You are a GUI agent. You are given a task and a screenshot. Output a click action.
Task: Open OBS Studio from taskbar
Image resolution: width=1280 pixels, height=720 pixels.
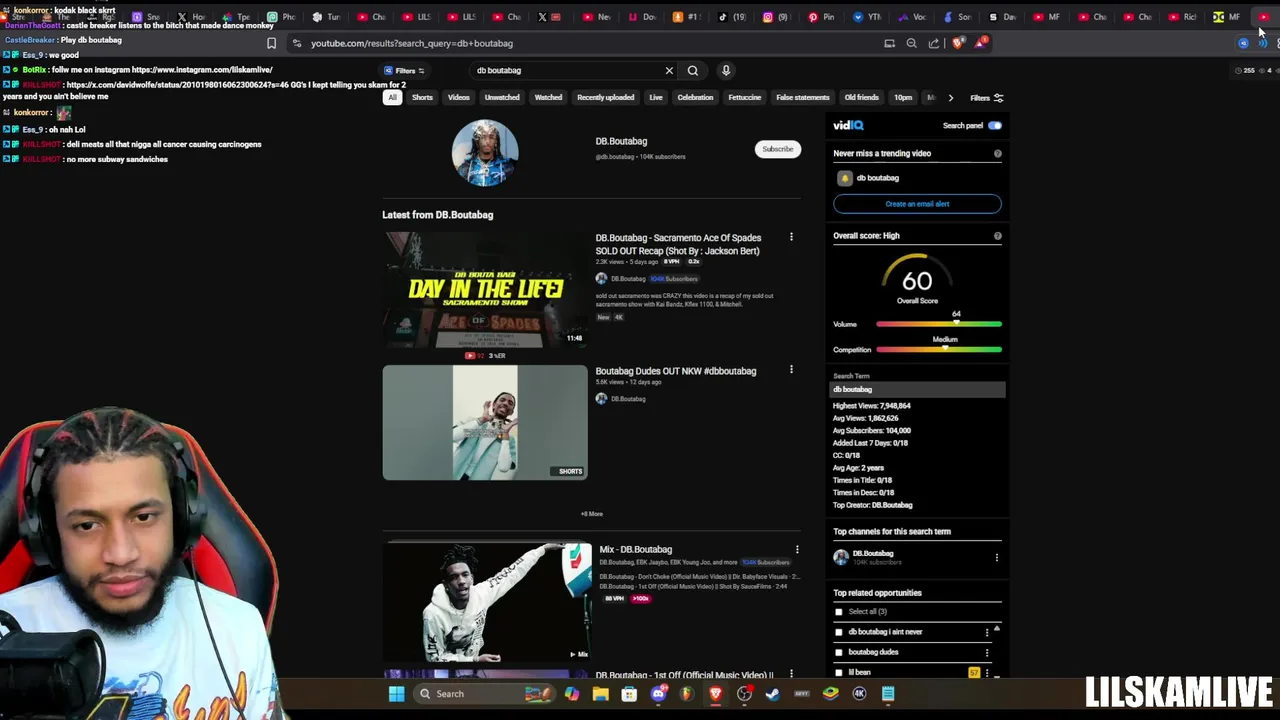pyautogui.click(x=745, y=694)
